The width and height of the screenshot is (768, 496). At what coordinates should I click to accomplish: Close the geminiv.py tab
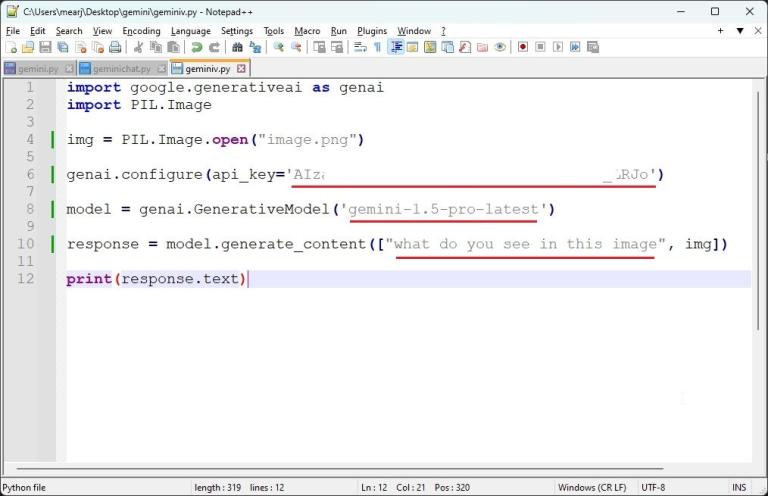241,69
